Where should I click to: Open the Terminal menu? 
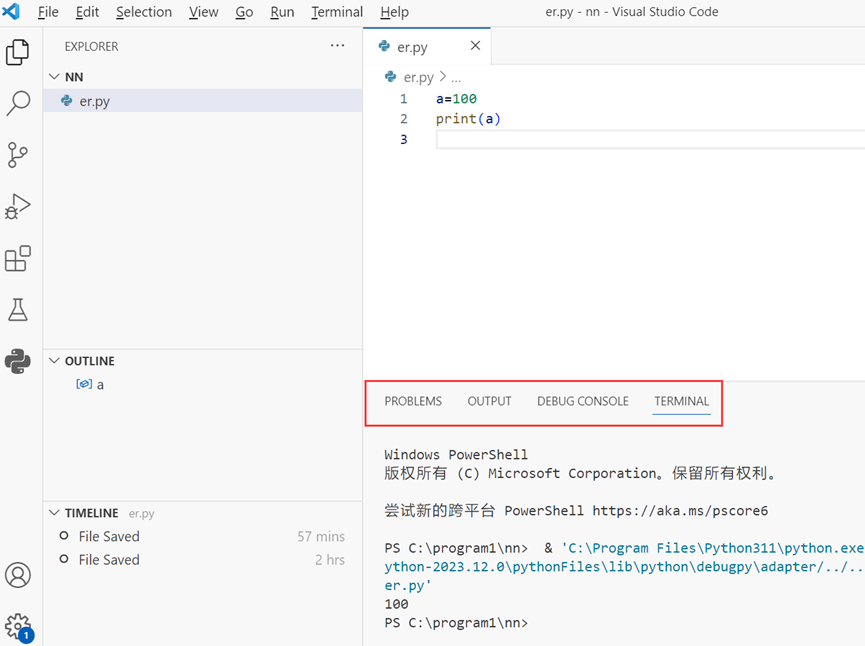(337, 12)
